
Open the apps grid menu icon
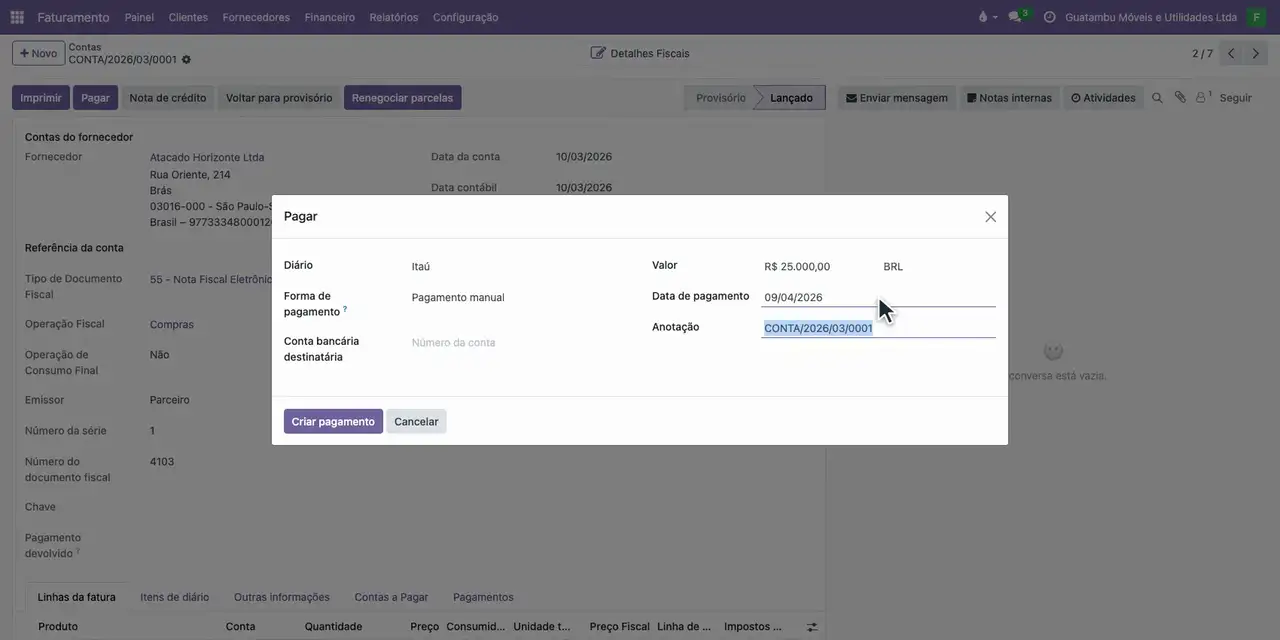17,17
